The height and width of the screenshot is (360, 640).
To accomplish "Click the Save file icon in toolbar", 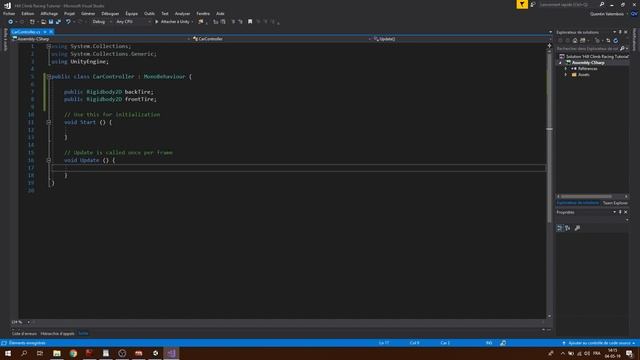I will (x=51, y=22).
